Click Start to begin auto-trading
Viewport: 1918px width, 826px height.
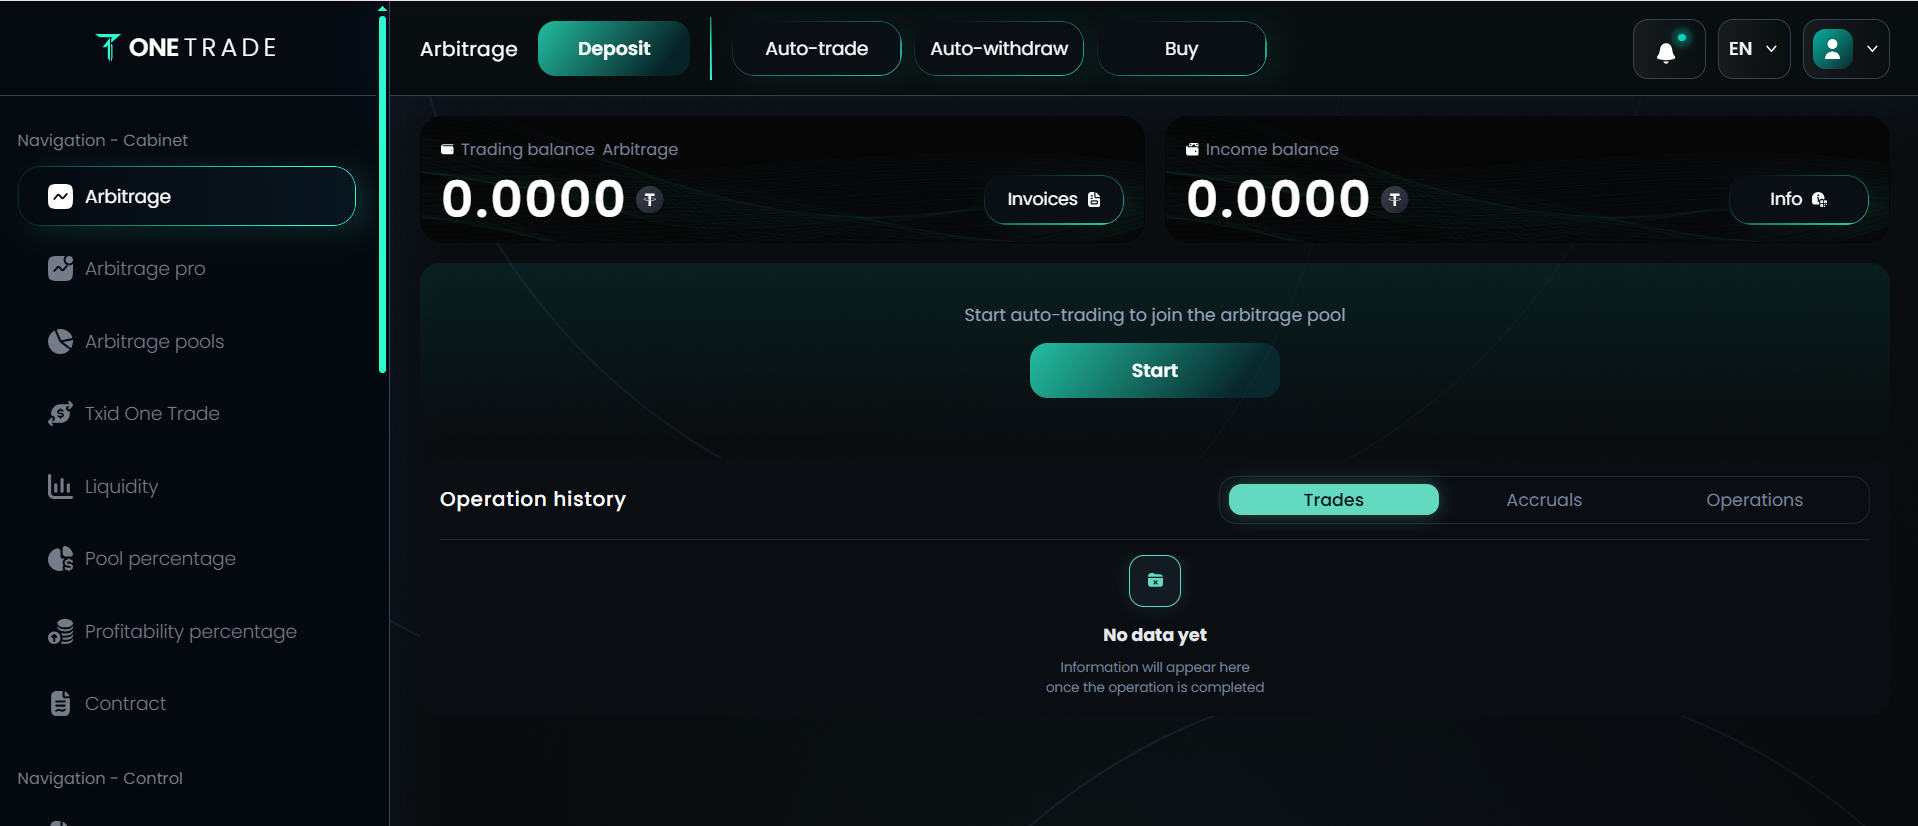click(1155, 370)
